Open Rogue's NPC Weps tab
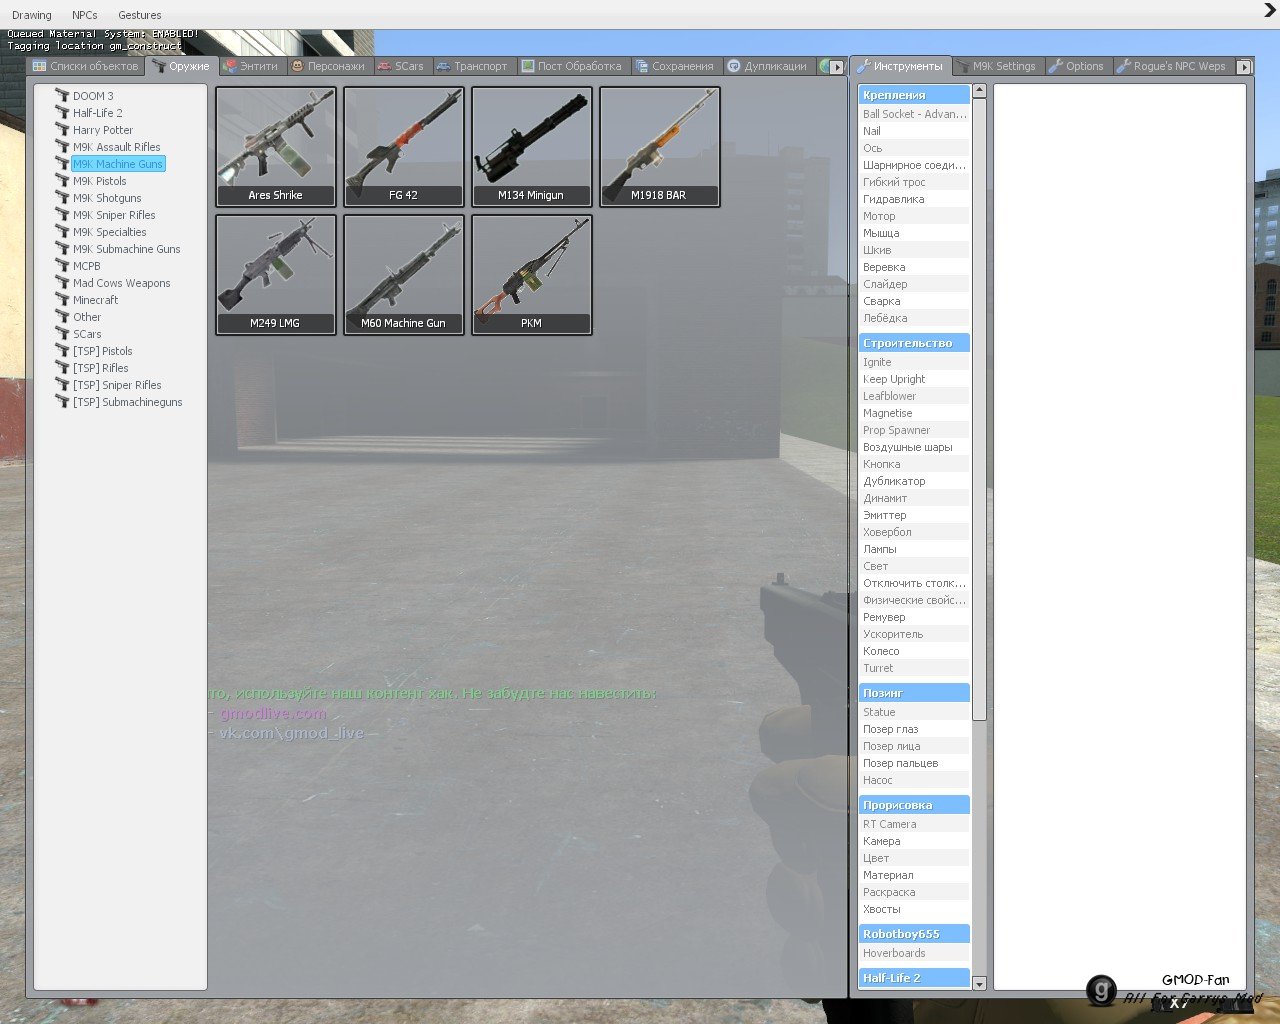The image size is (1280, 1024). 1172,66
